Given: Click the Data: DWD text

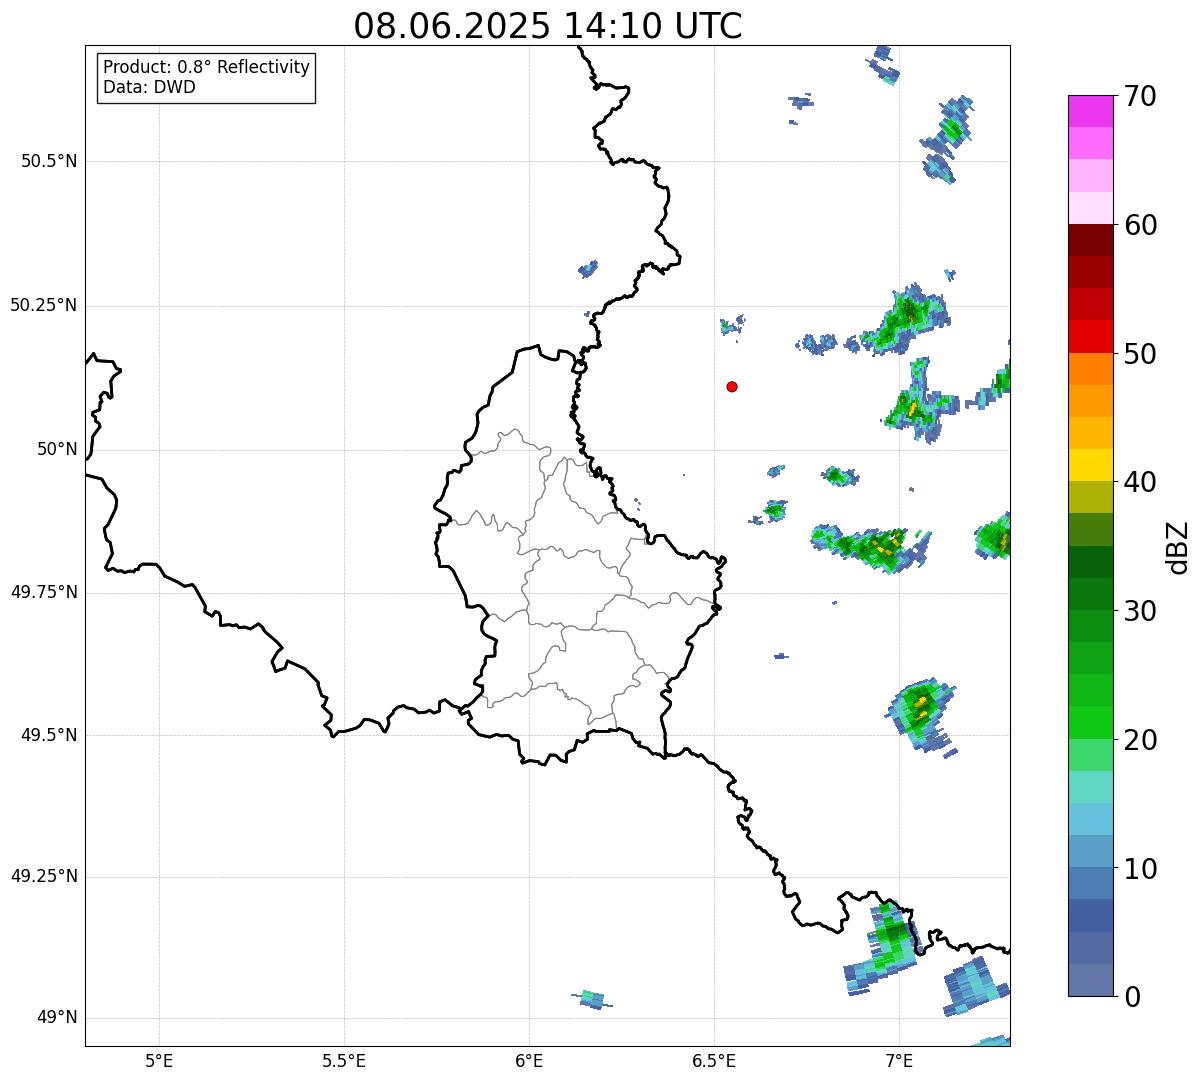Looking at the screenshot, I should tap(149, 87).
